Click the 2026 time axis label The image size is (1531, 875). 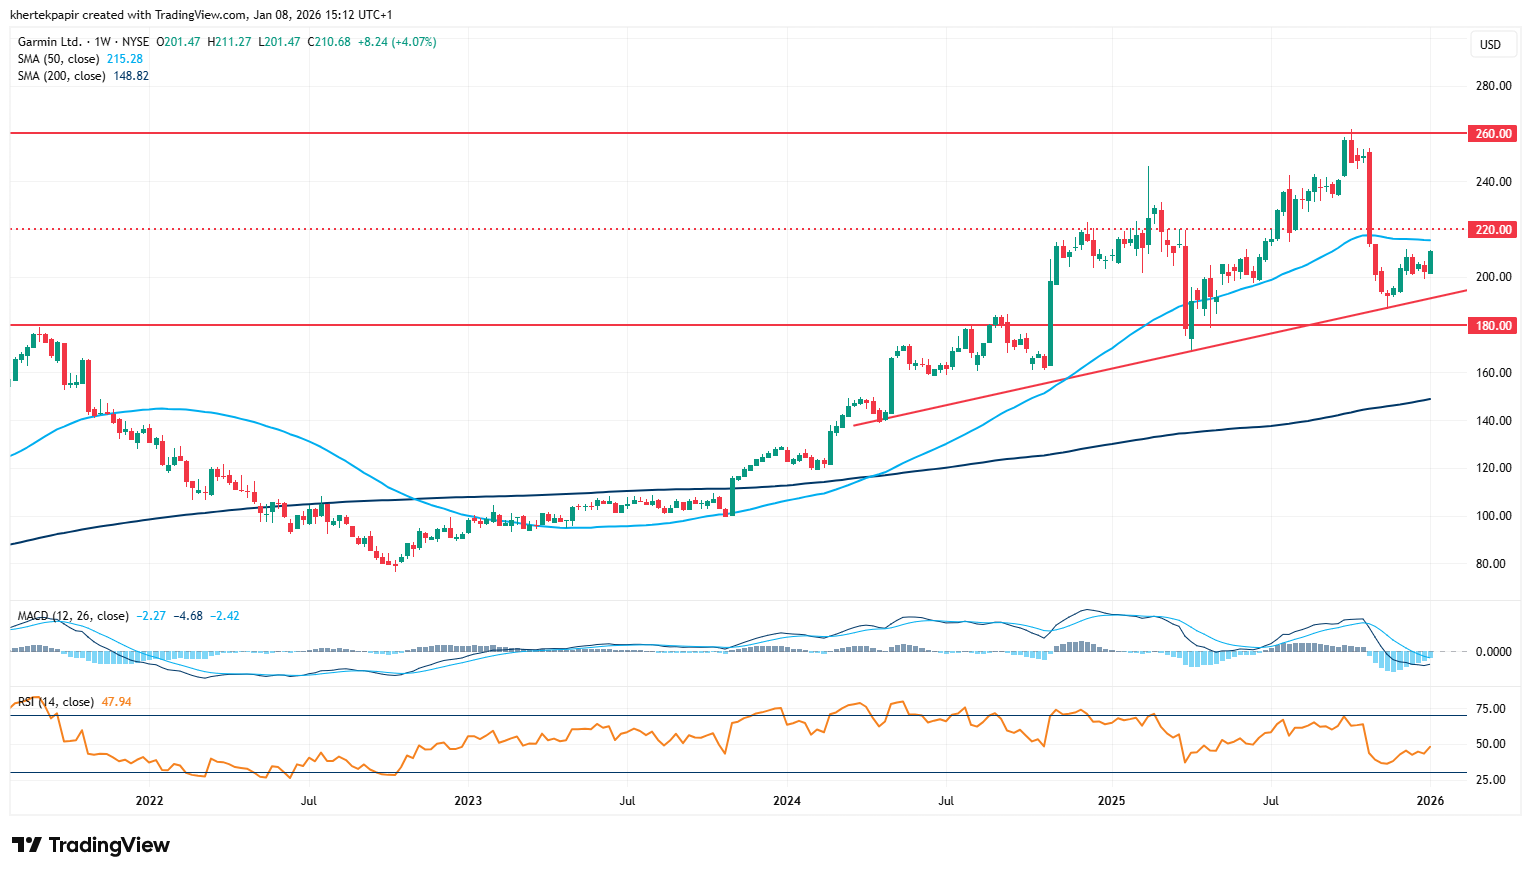(1430, 801)
